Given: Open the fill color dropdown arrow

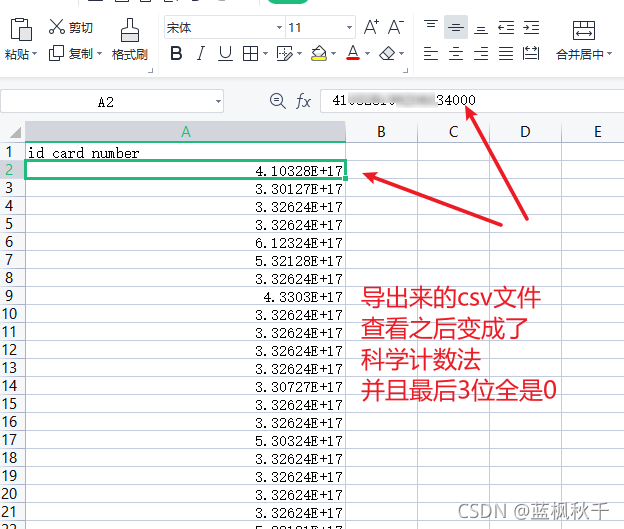Looking at the screenshot, I should click(x=333, y=53).
